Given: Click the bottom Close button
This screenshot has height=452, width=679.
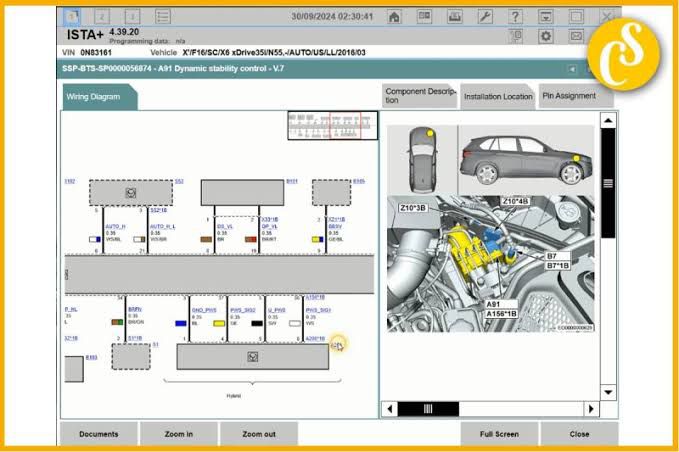Looking at the screenshot, I should pos(579,434).
